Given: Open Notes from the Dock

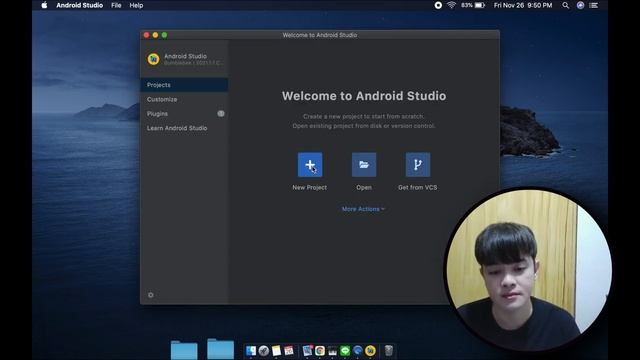Looking at the screenshot, I should pyautogui.click(x=276, y=351).
